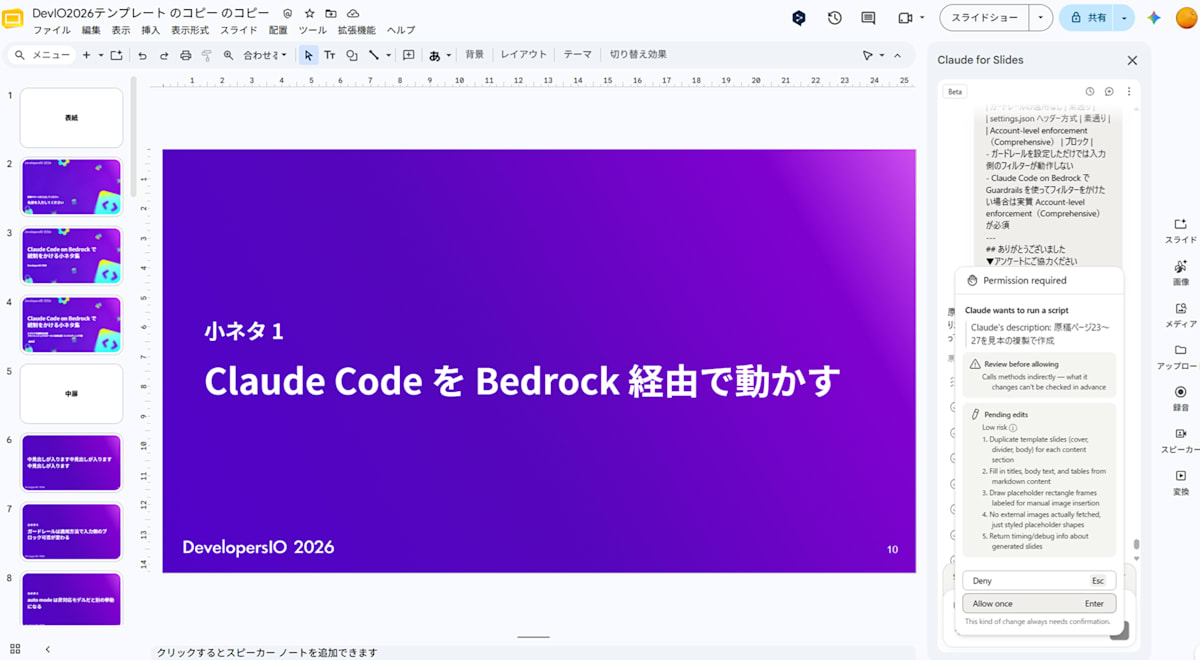Open grid view icon at bottom left

point(15,649)
